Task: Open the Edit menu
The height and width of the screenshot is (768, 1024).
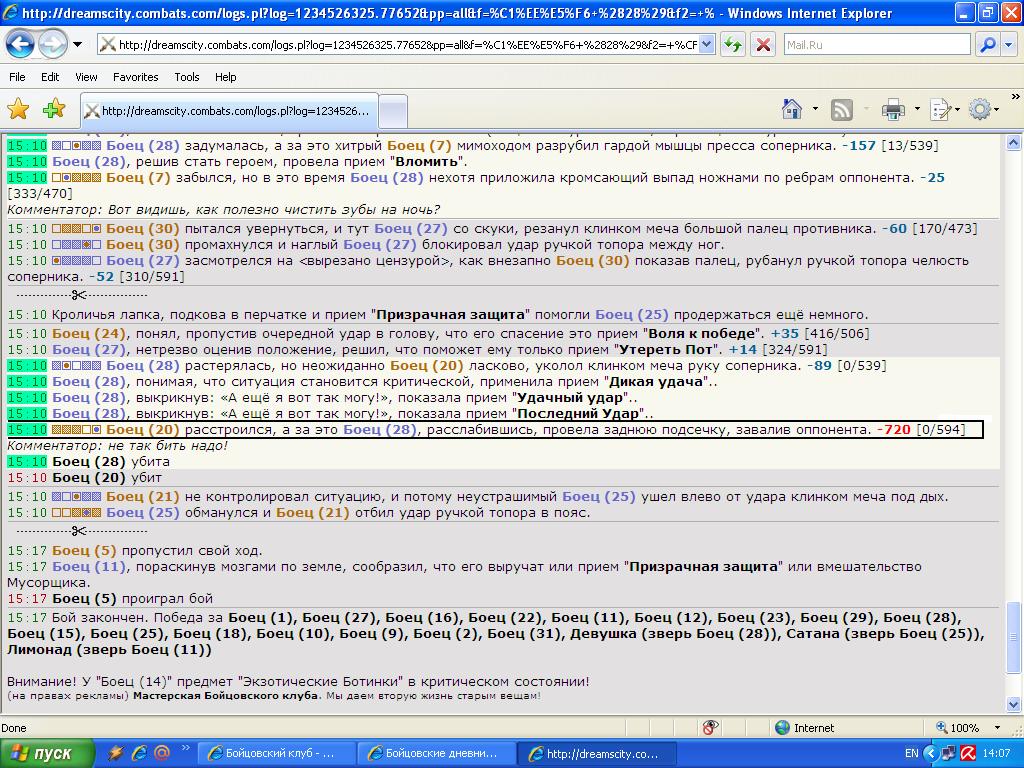Action: pyautogui.click(x=50, y=77)
